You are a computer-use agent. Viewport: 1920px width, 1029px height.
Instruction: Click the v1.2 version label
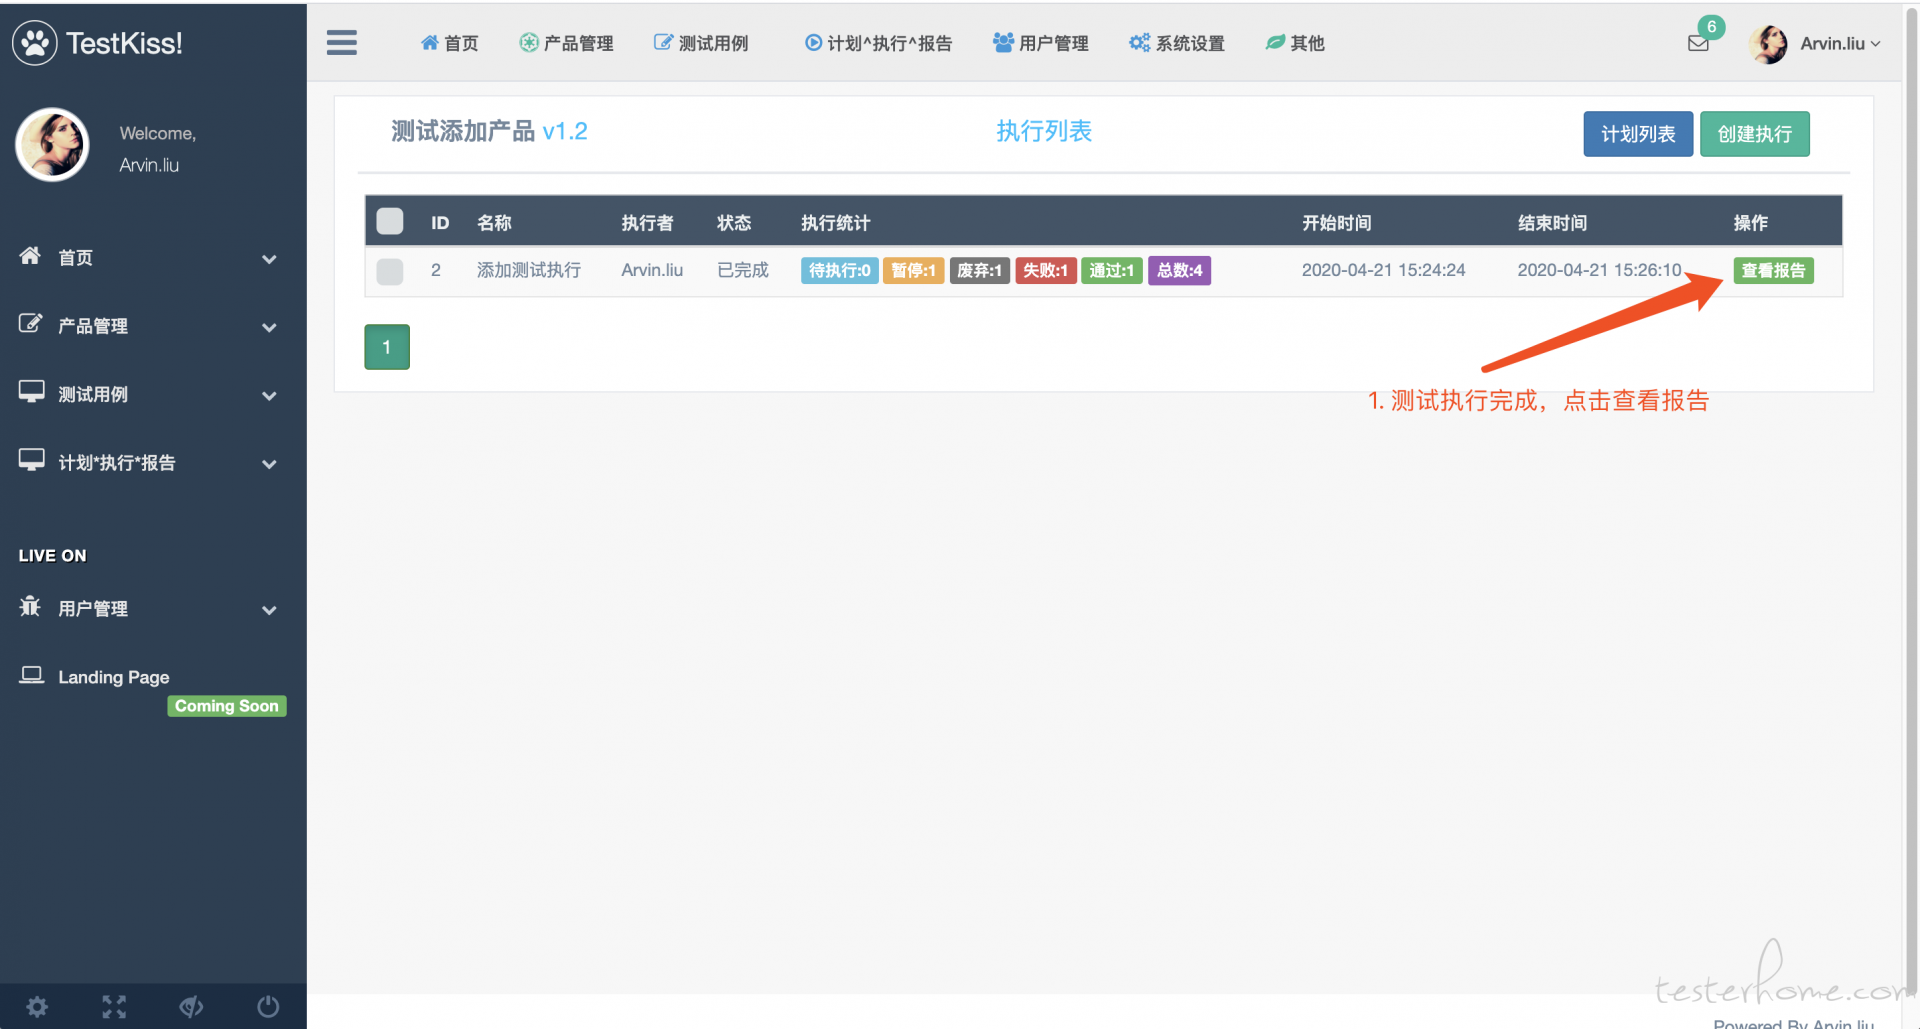pos(565,132)
